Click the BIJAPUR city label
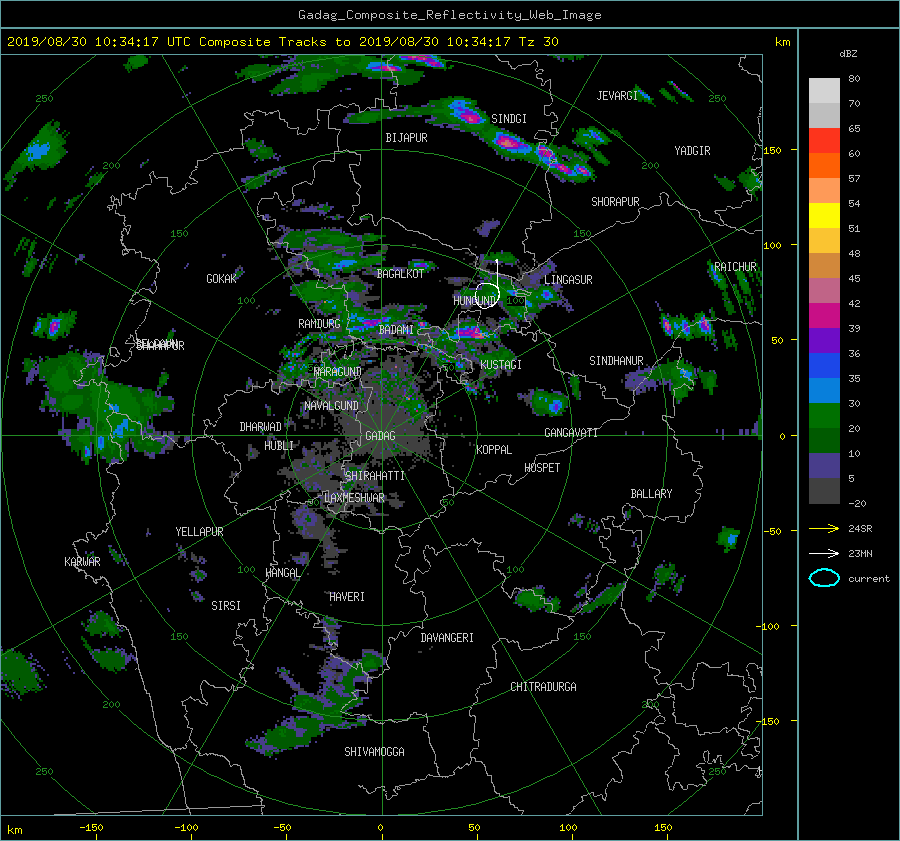Viewport: 900px width, 841px height. tap(406, 138)
